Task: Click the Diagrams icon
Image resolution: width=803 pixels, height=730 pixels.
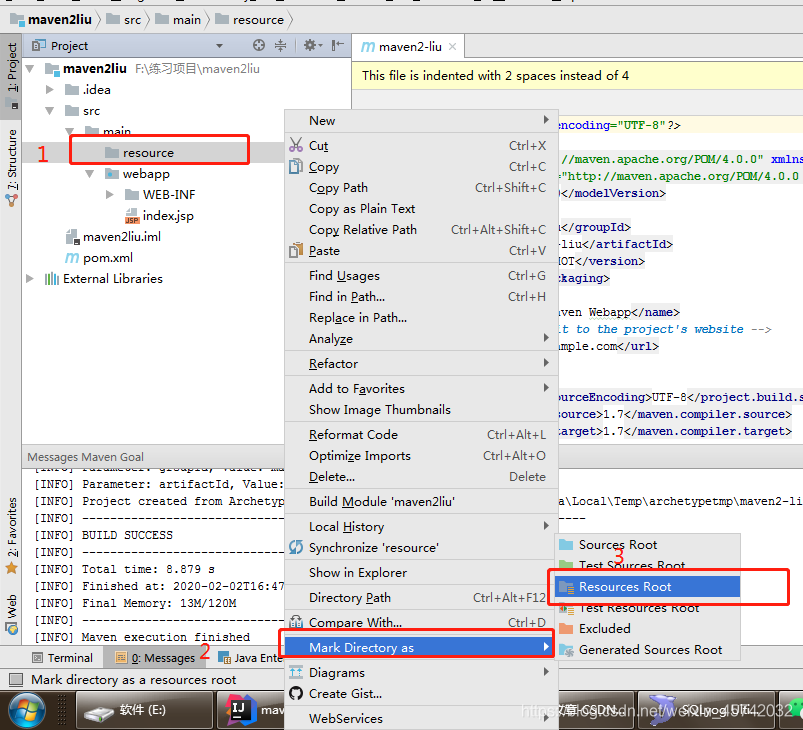Action: 296,672
